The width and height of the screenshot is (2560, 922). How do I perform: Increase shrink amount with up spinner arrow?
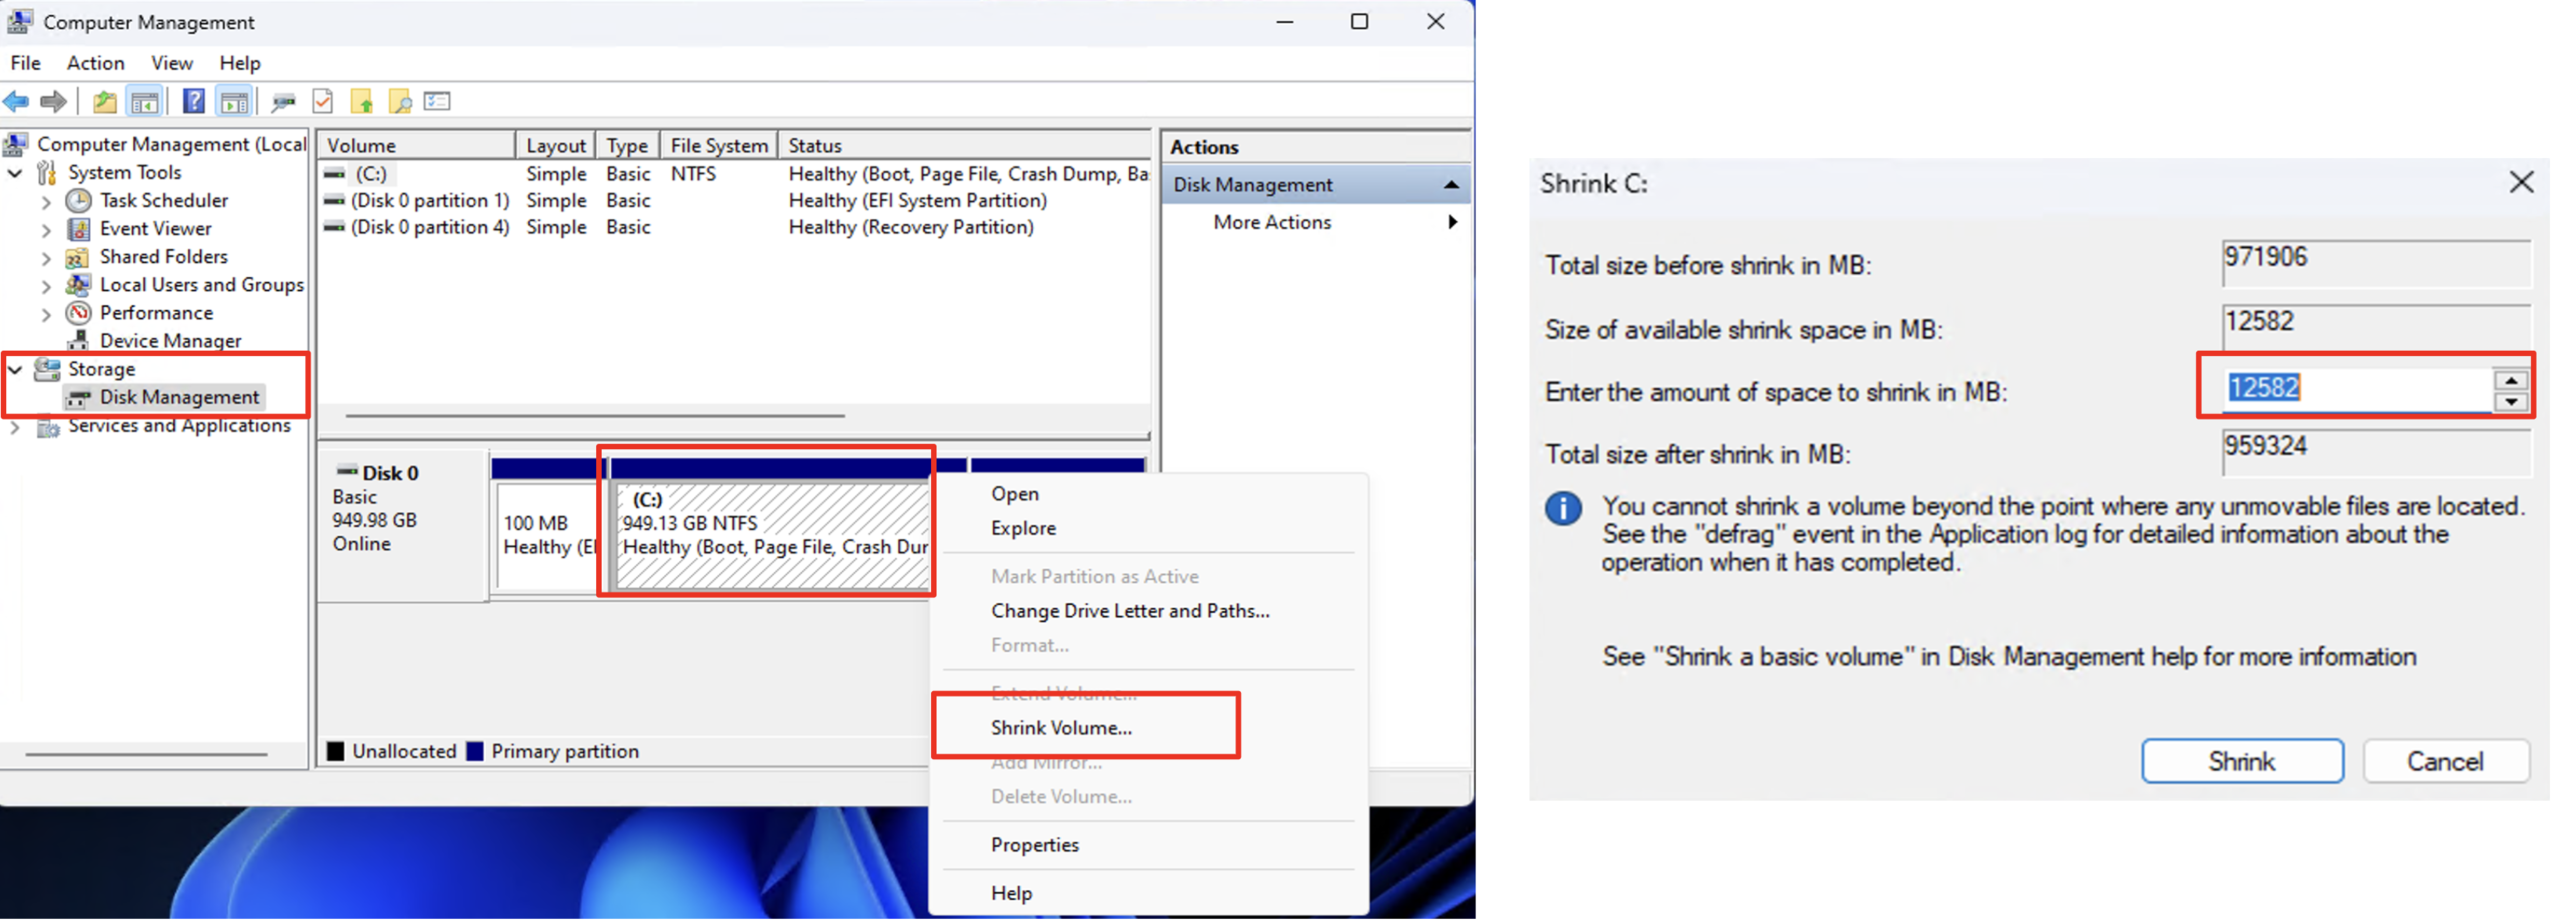(x=2510, y=380)
